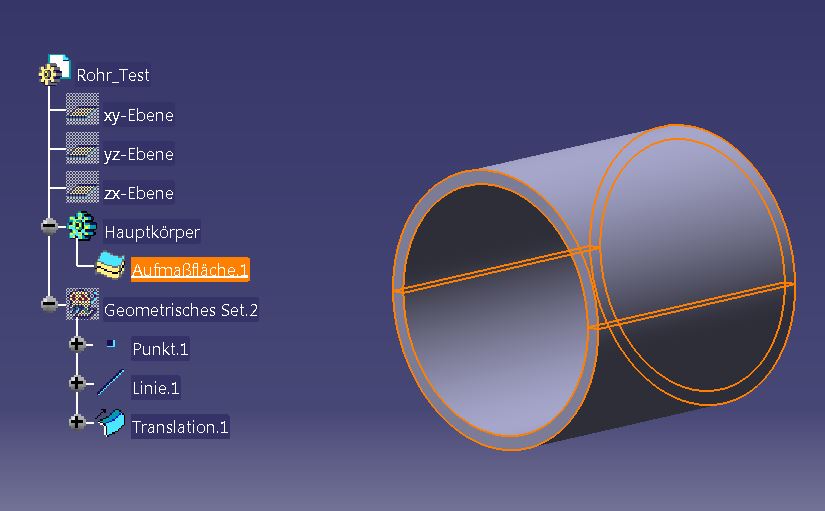Image resolution: width=825 pixels, height=511 pixels.
Task: Select the Geometrisches Set.2 label
Action: (181, 310)
